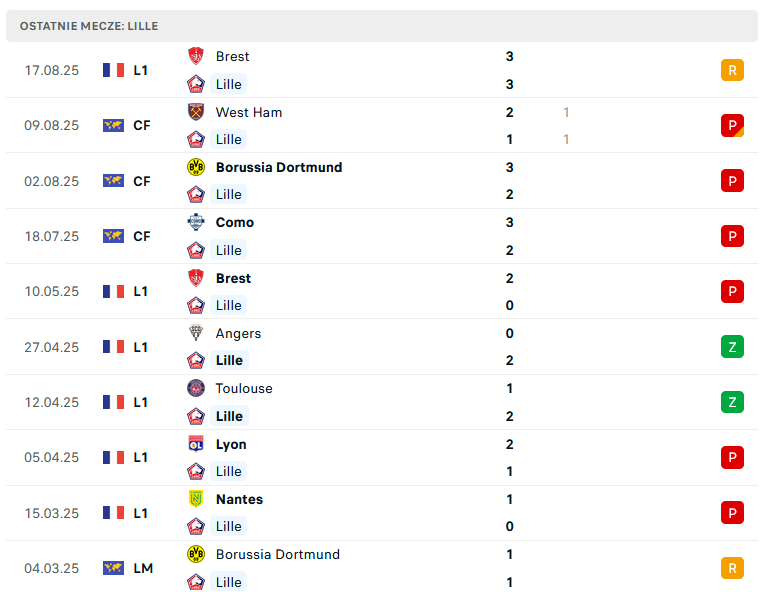Click the red P badge for the Nantes match

(732, 513)
